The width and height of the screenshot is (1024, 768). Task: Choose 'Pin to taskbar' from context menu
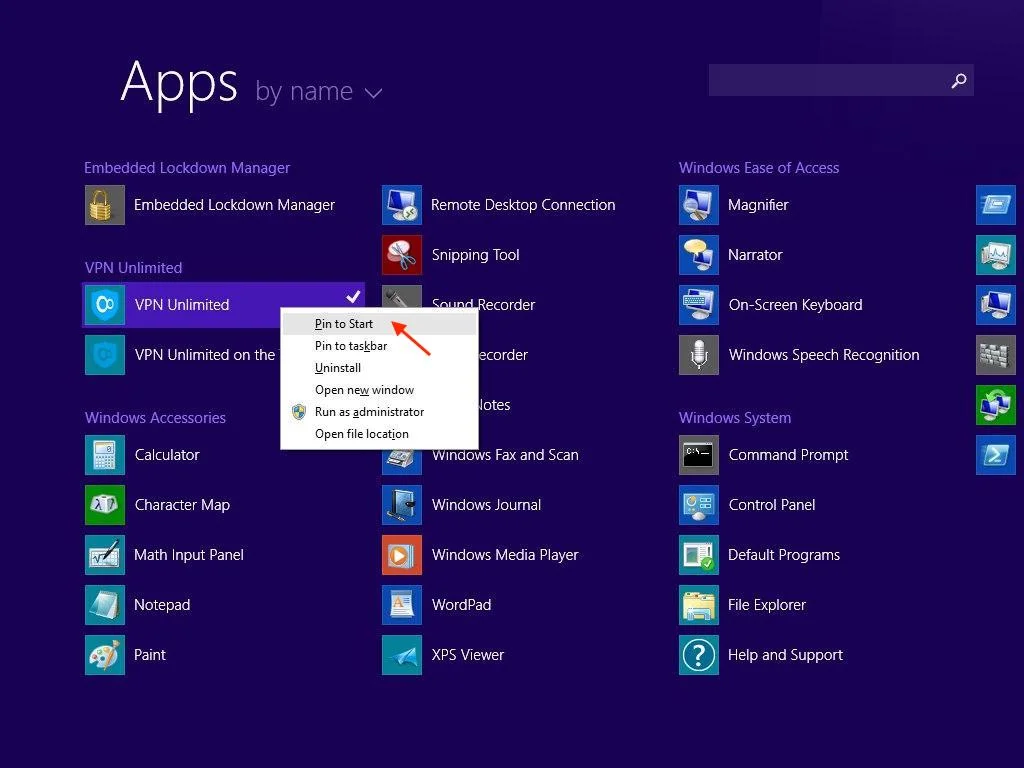coord(351,346)
